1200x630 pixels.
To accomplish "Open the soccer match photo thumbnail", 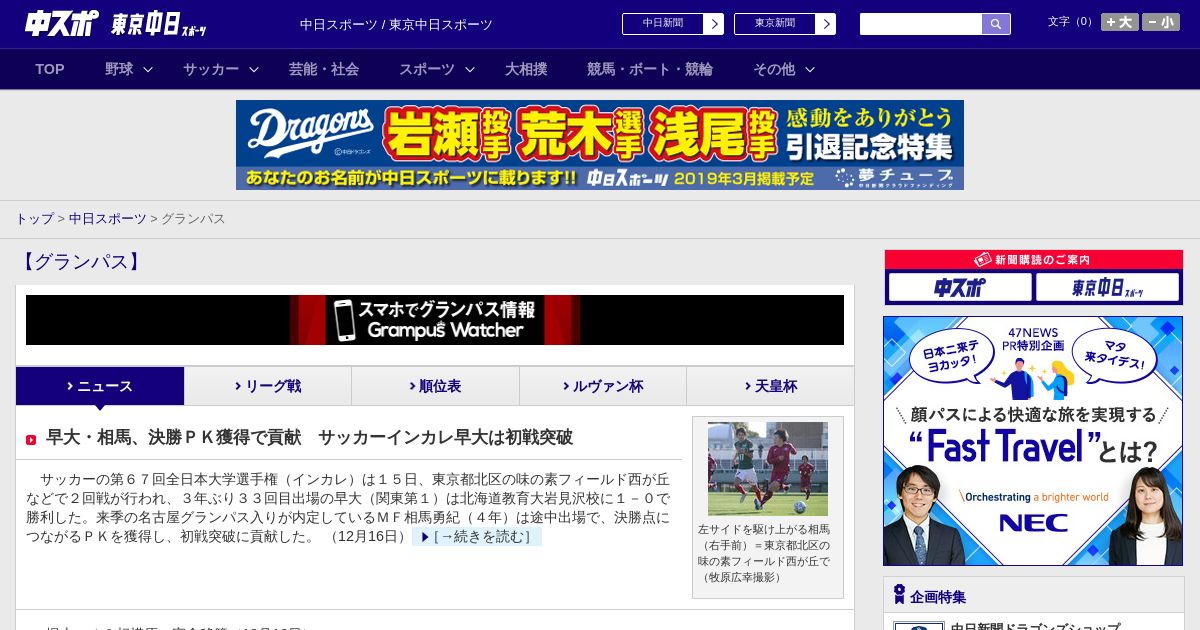I will 768,469.
